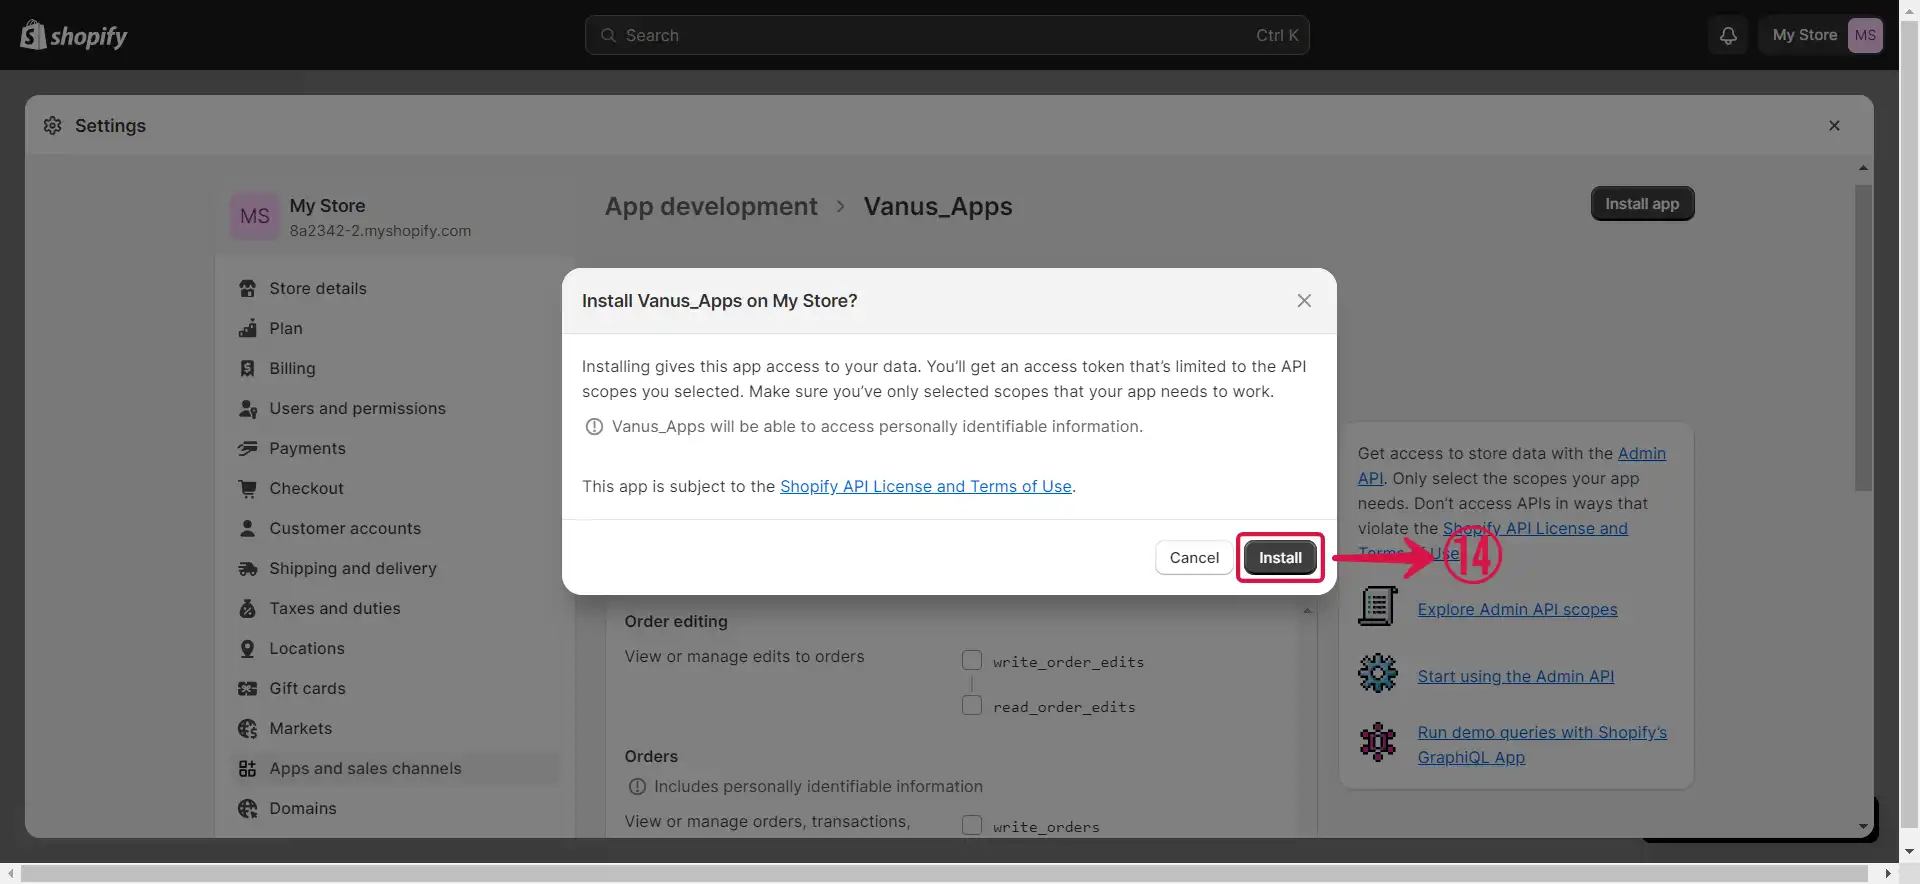
Task: Select Apps and sales channels
Action: point(395,768)
